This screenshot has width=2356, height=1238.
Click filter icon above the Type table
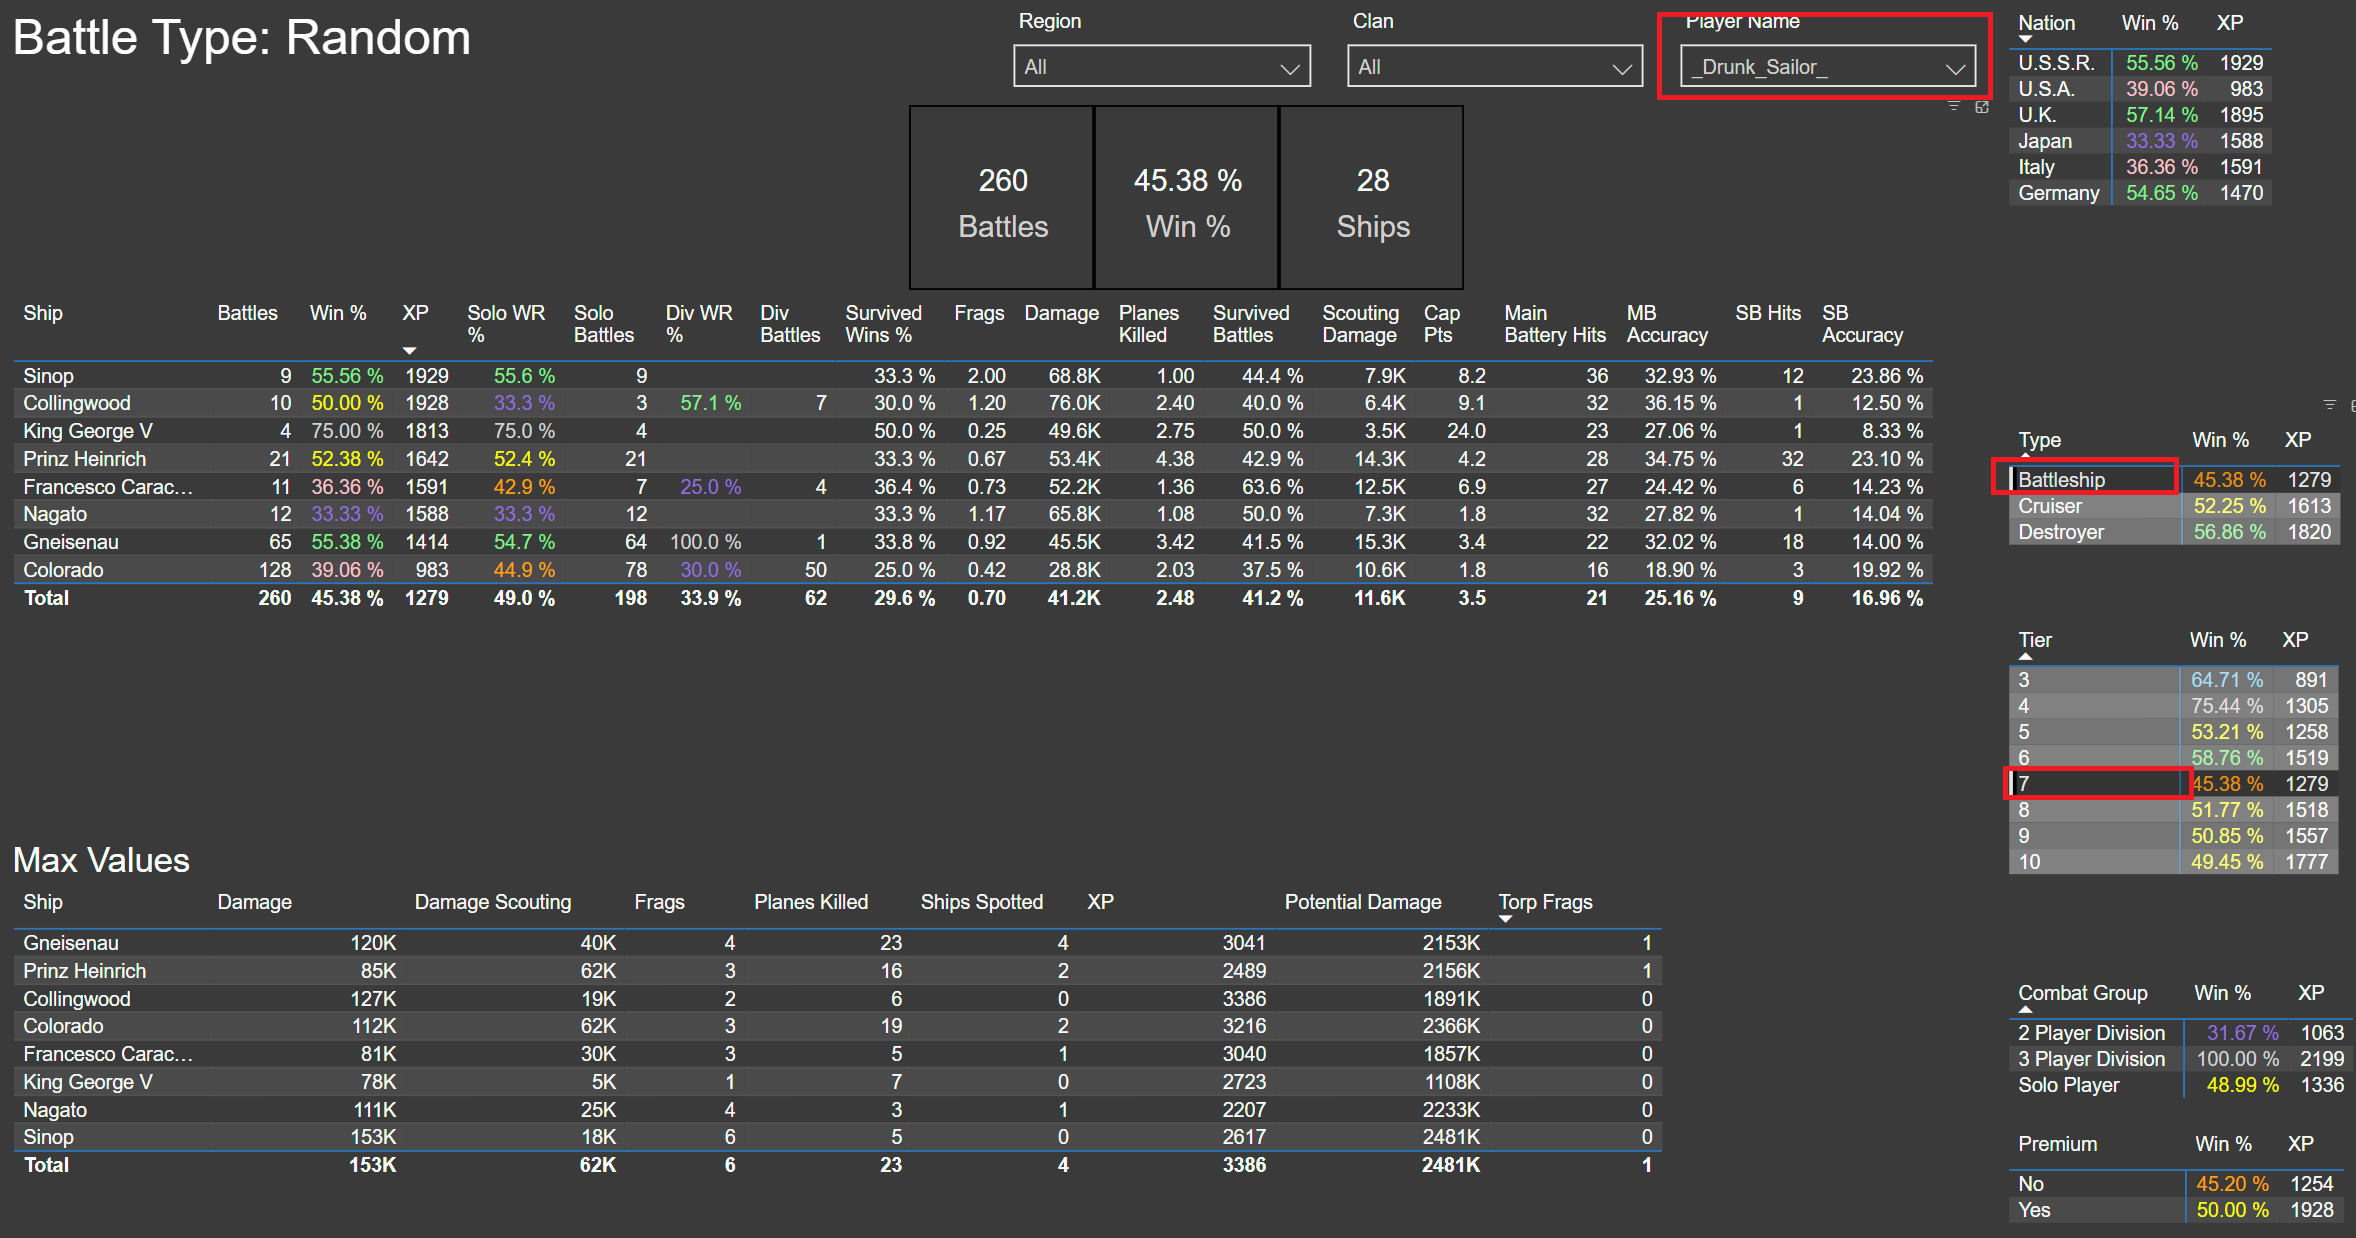click(2329, 405)
